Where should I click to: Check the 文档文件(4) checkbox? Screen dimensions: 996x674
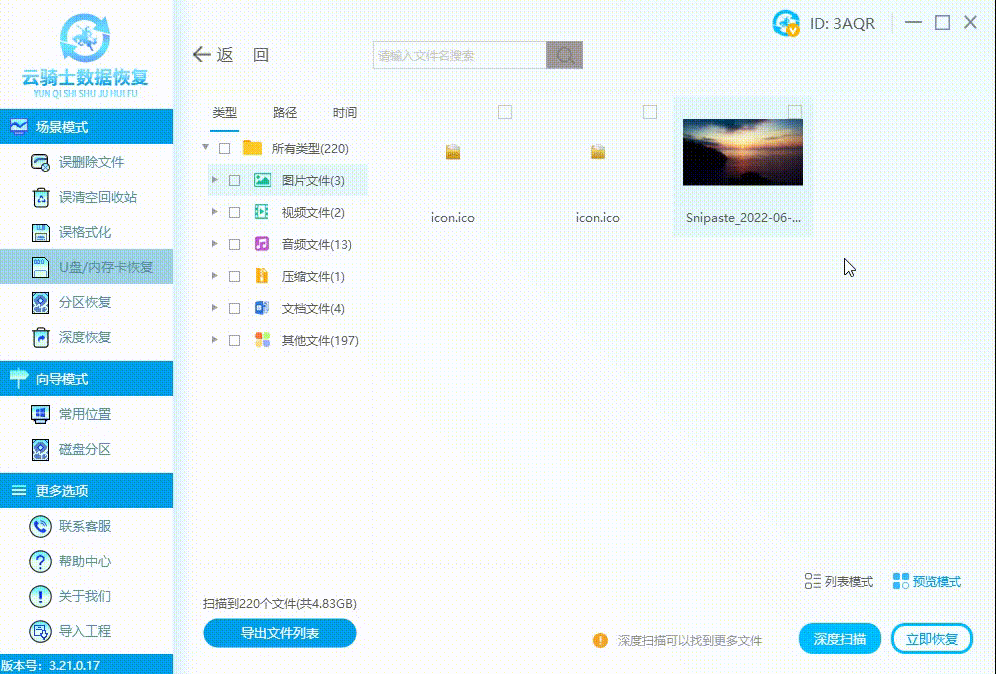(x=234, y=308)
